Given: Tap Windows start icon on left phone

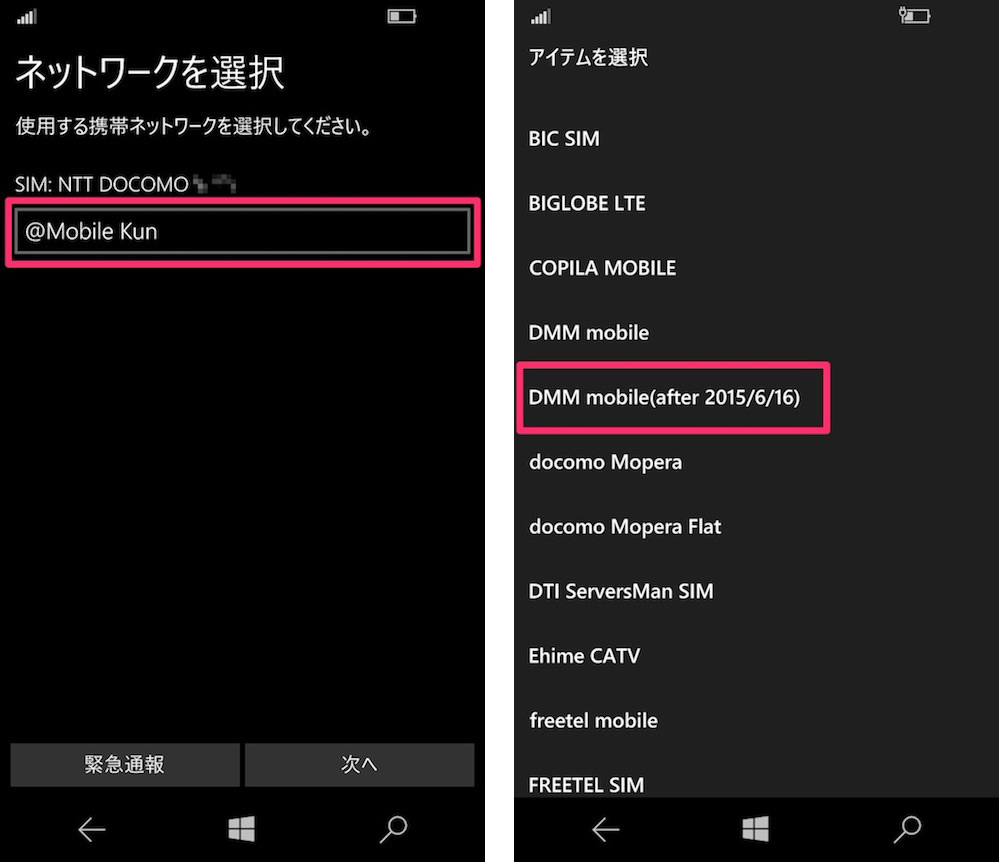Looking at the screenshot, I should [x=242, y=829].
